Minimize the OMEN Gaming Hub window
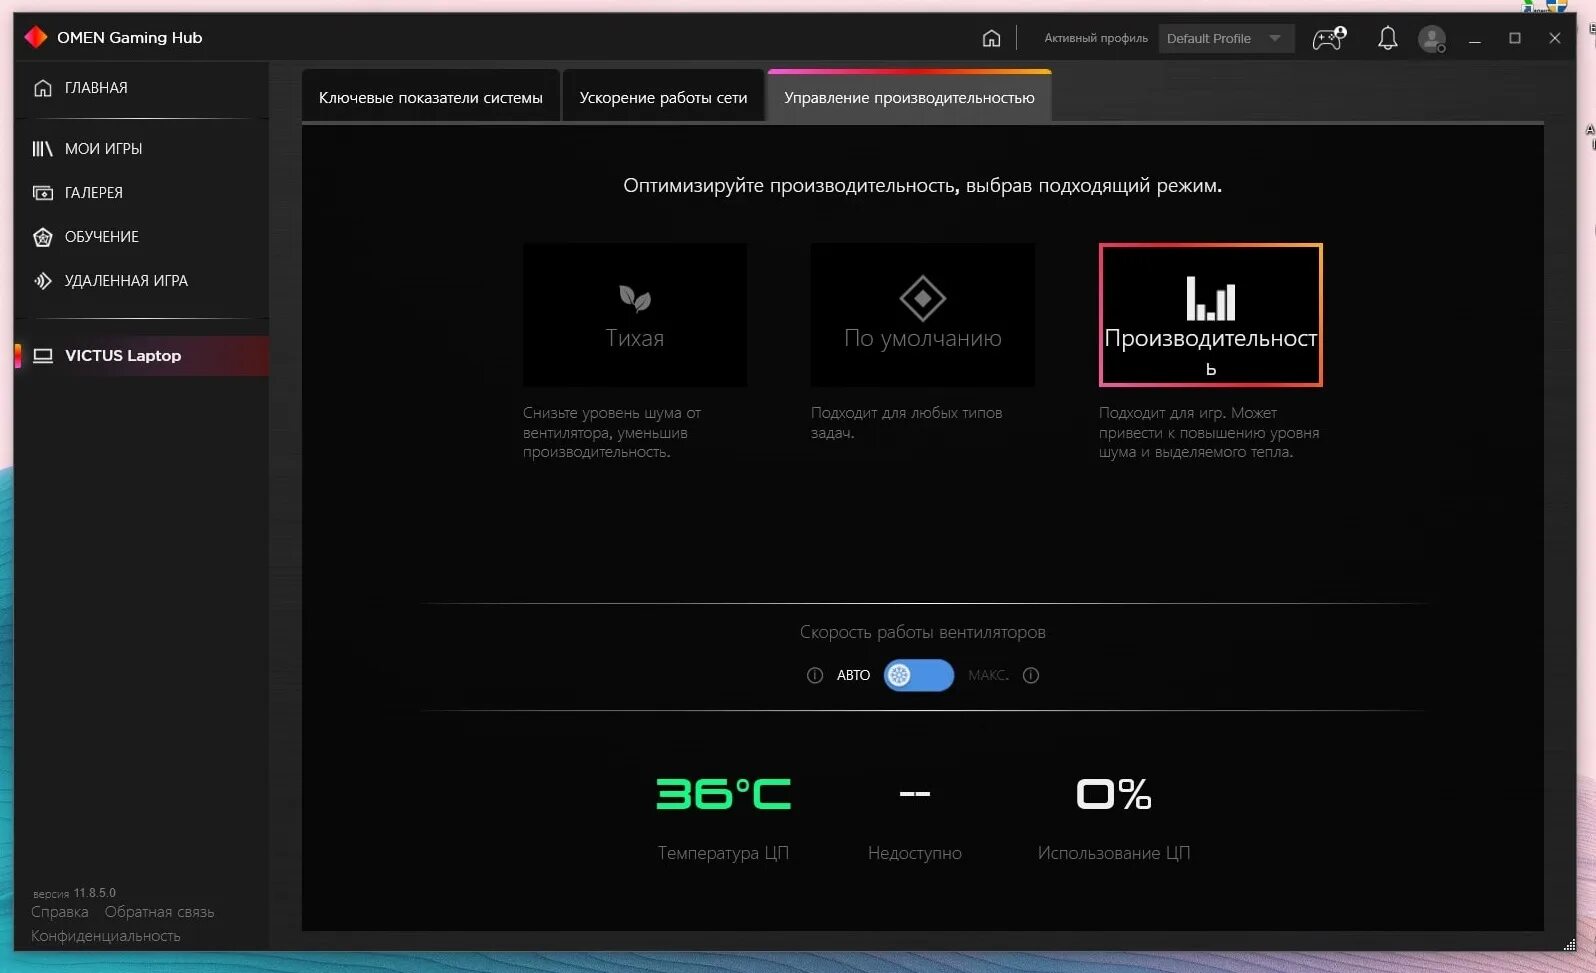1596x973 pixels. pos(1474,38)
